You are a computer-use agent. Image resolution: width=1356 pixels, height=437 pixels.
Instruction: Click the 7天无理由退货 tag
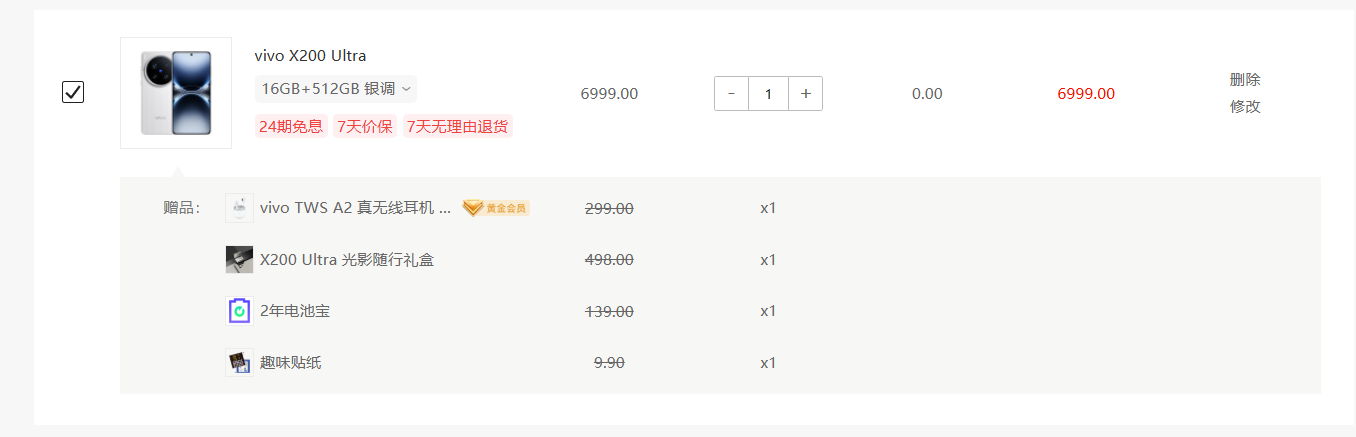click(458, 126)
